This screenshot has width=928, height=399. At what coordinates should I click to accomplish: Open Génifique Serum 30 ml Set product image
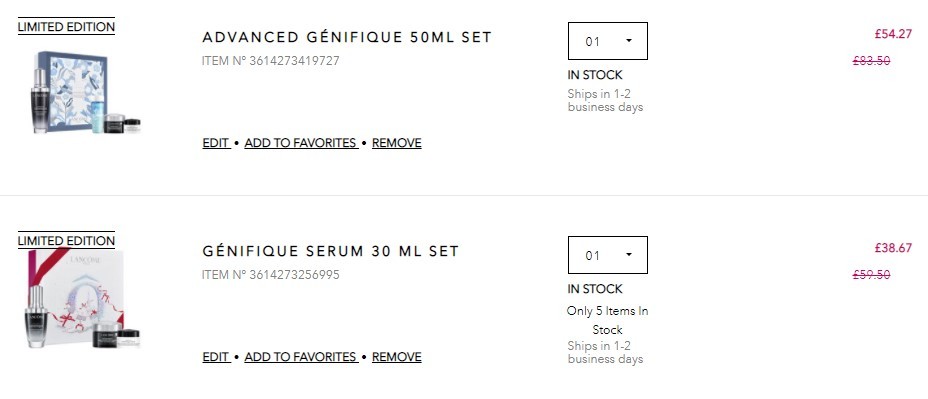click(83, 299)
